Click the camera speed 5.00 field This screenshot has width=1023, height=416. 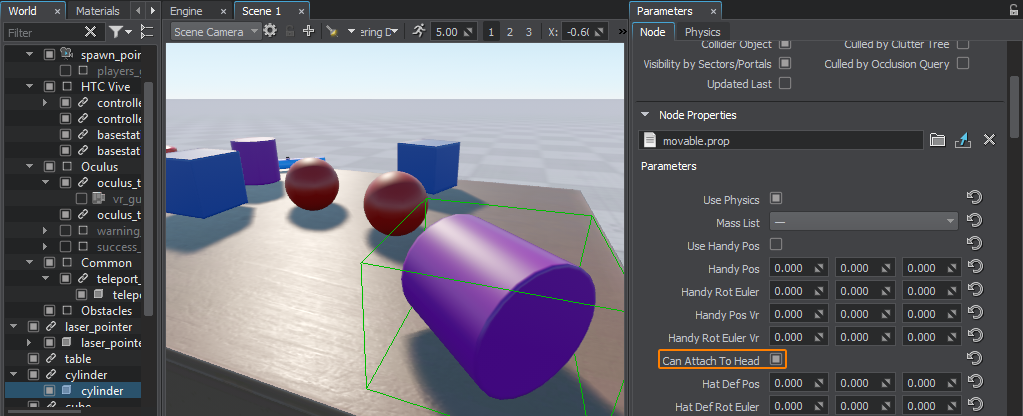pos(448,32)
